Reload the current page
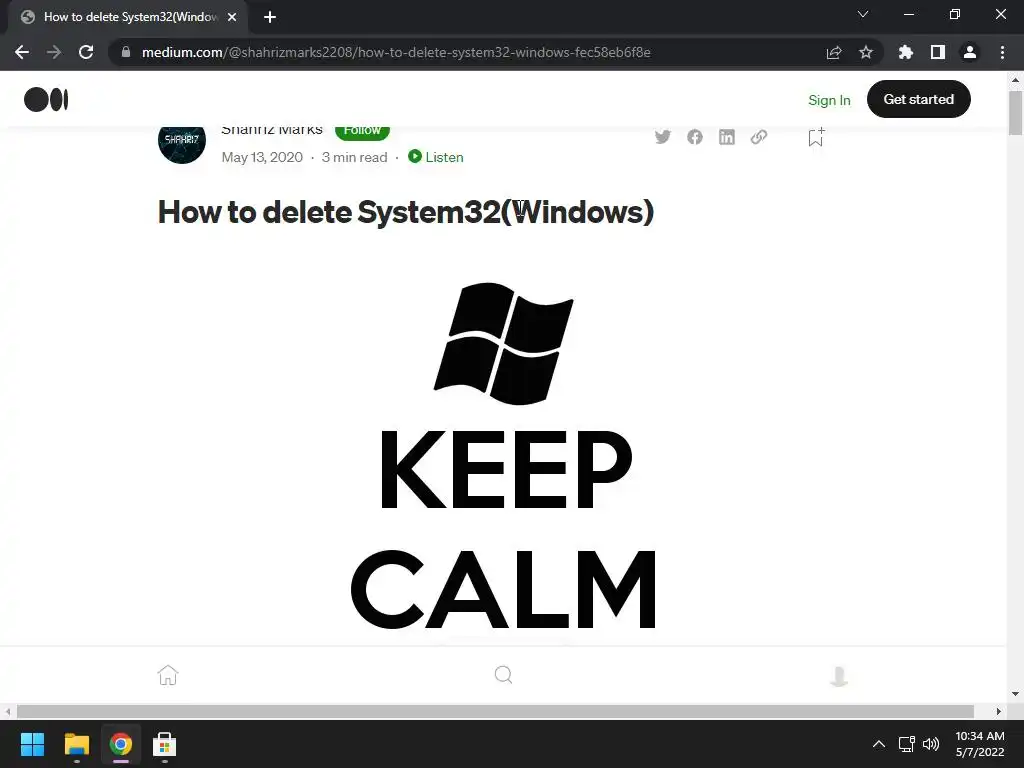Screen dimensions: 1024x768 click(x=86, y=52)
